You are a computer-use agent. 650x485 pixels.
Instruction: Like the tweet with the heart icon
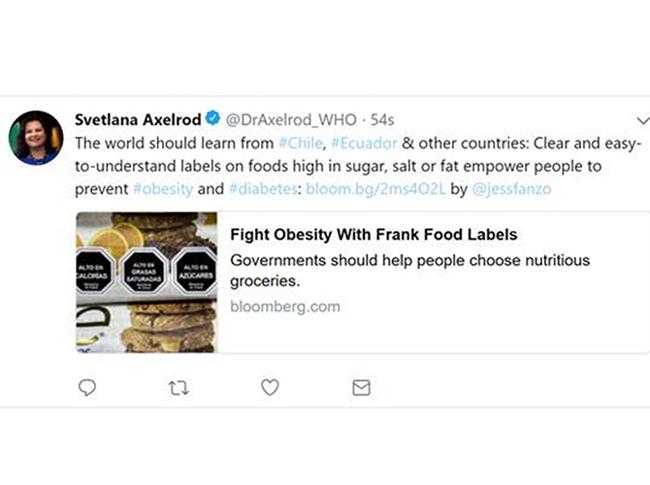[269, 387]
